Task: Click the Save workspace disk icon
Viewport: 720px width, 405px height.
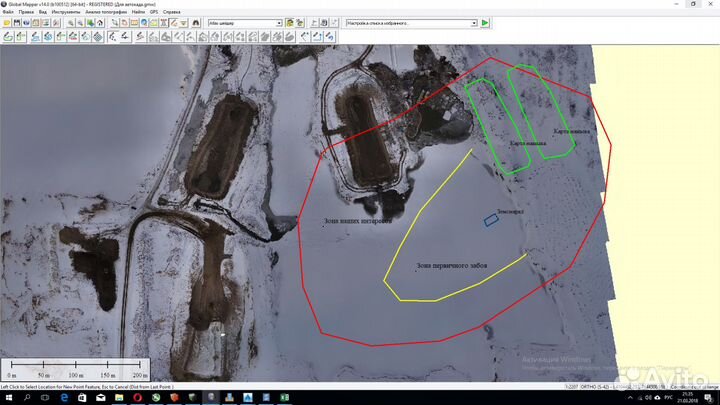Action: coord(18,22)
